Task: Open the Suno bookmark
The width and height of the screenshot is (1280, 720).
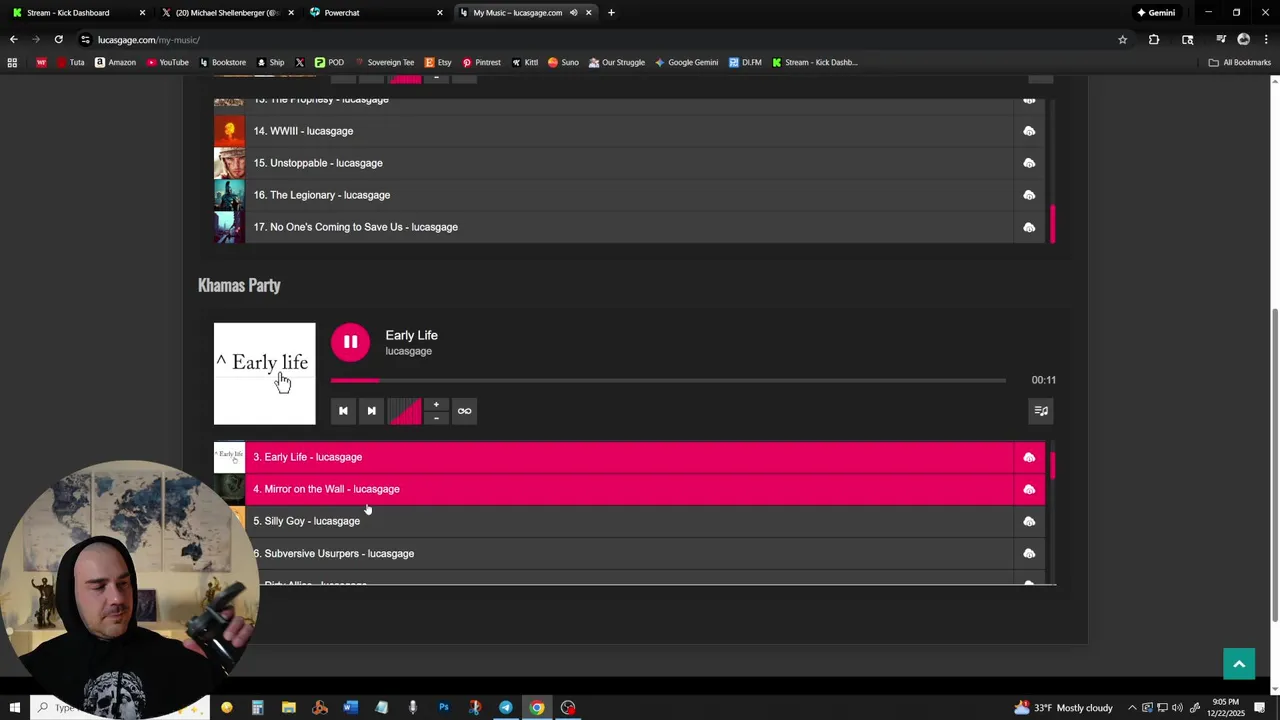Action: tap(563, 62)
